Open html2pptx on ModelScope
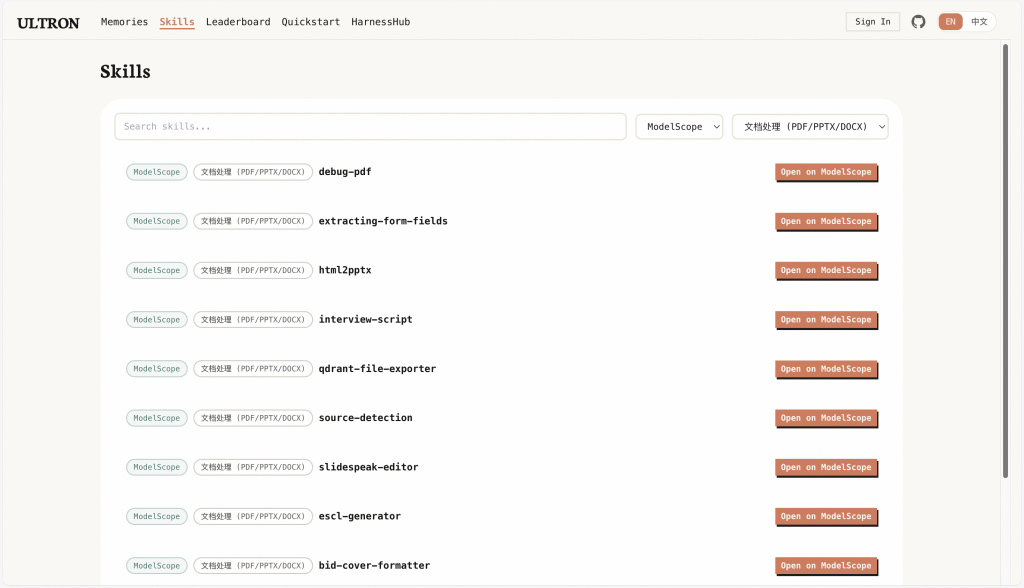1024x588 pixels. tap(825, 270)
